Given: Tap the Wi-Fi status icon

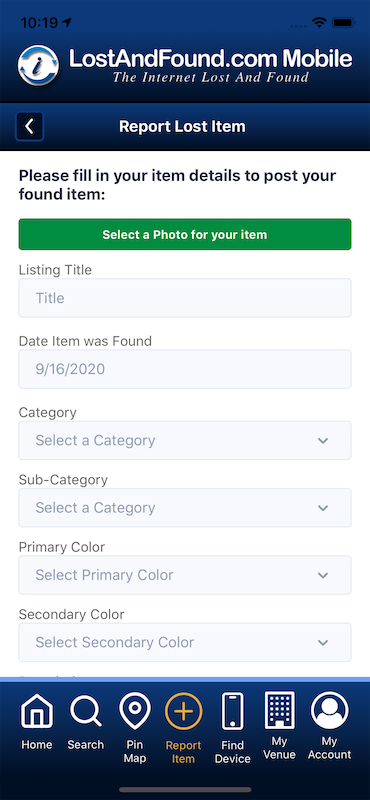Looking at the screenshot, I should click(320, 23).
